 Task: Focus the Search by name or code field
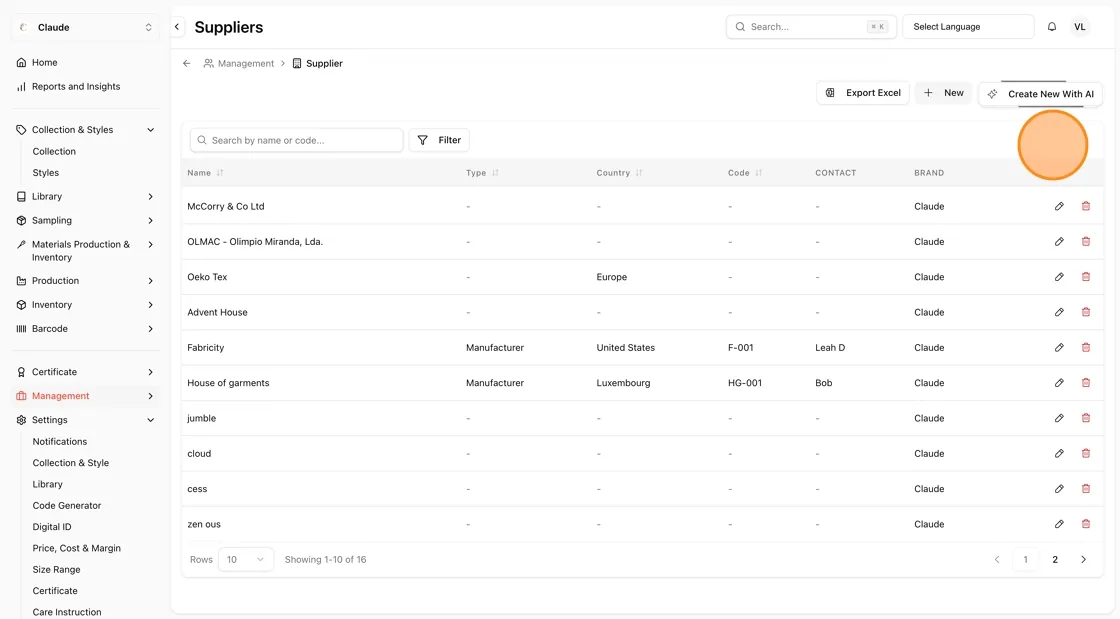click(x=296, y=140)
